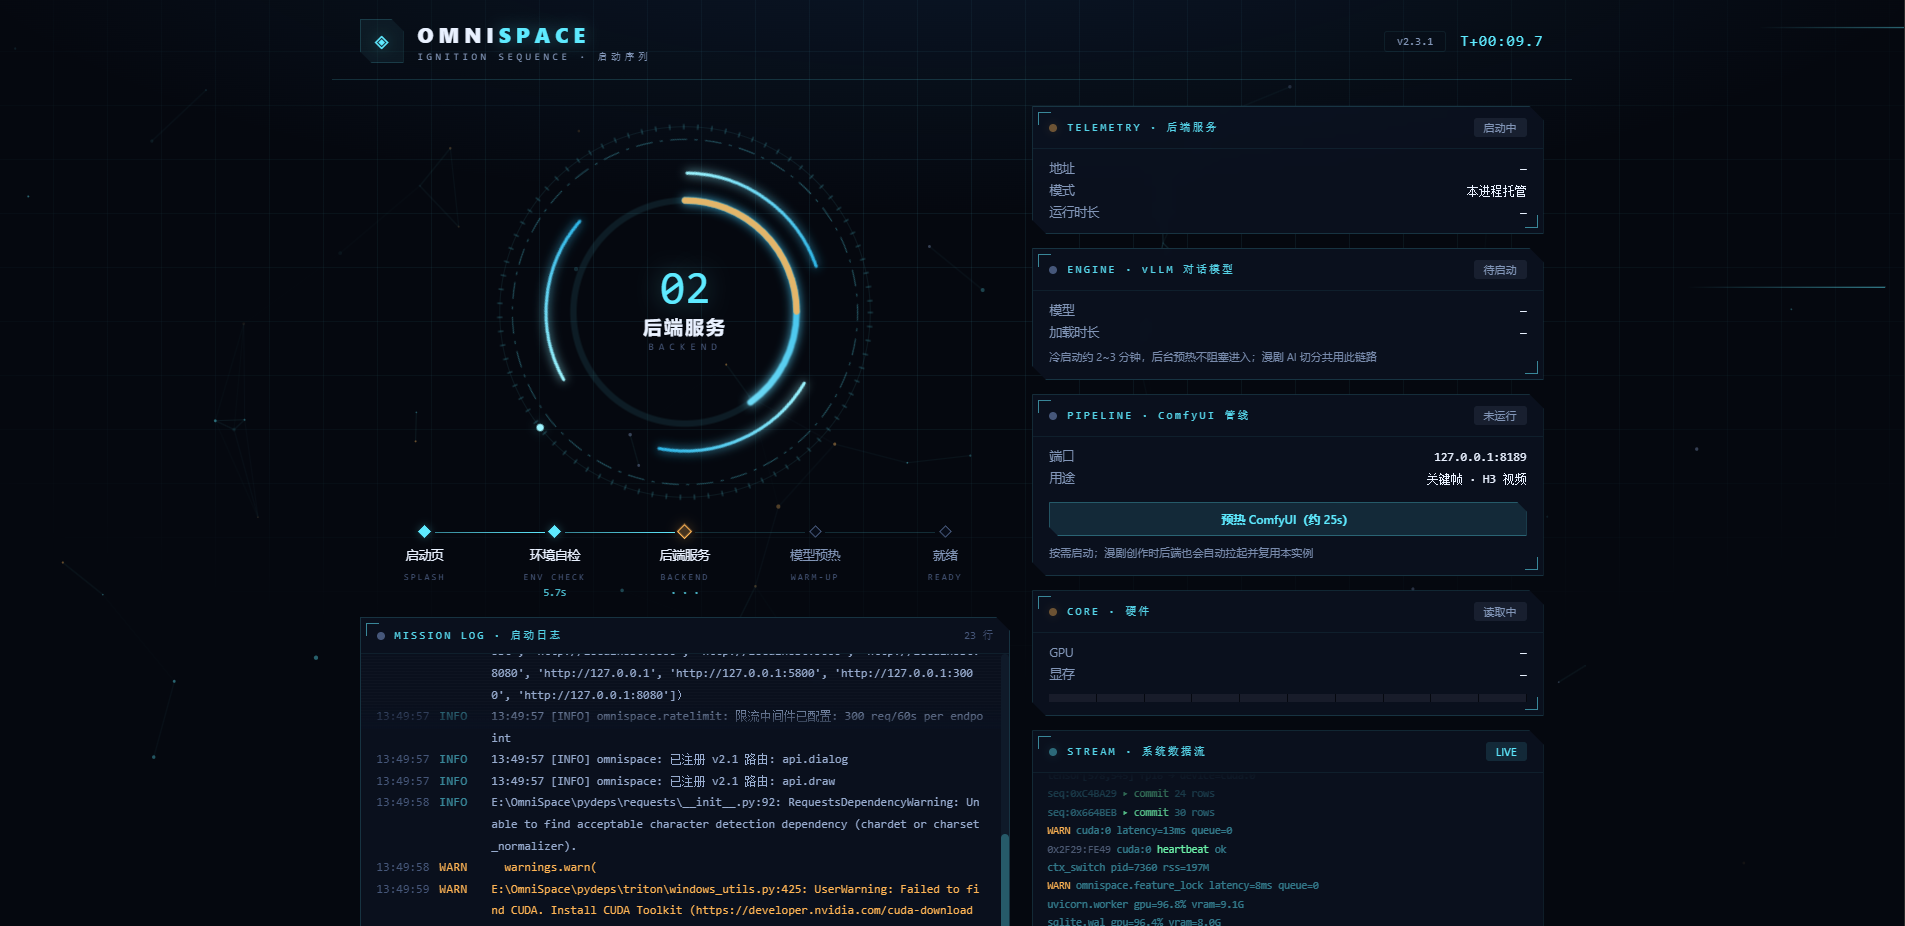Click the Mission Log panel status dot
The image size is (1905, 926).
381,636
